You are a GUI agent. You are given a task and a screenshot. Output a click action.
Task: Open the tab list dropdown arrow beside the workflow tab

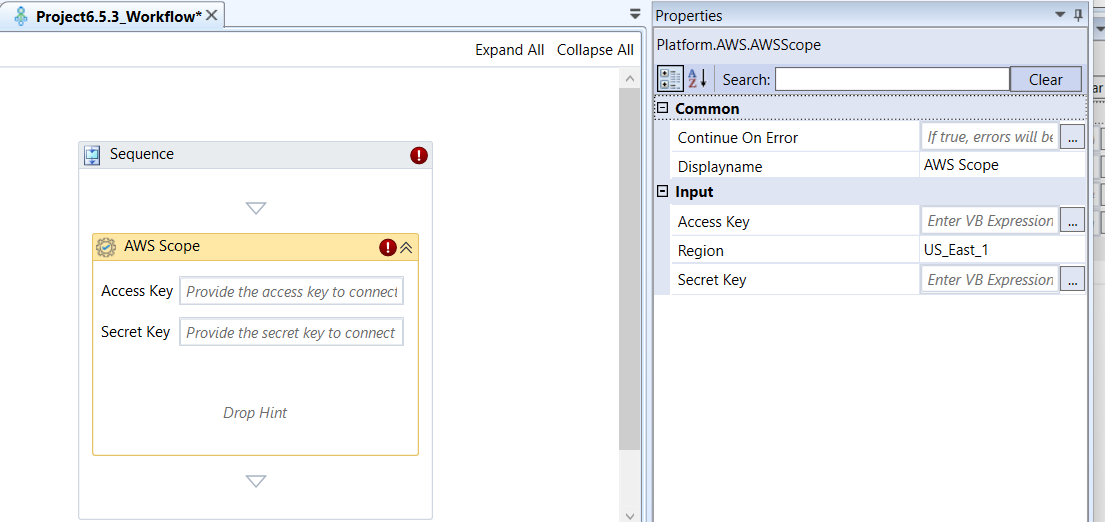click(x=635, y=13)
